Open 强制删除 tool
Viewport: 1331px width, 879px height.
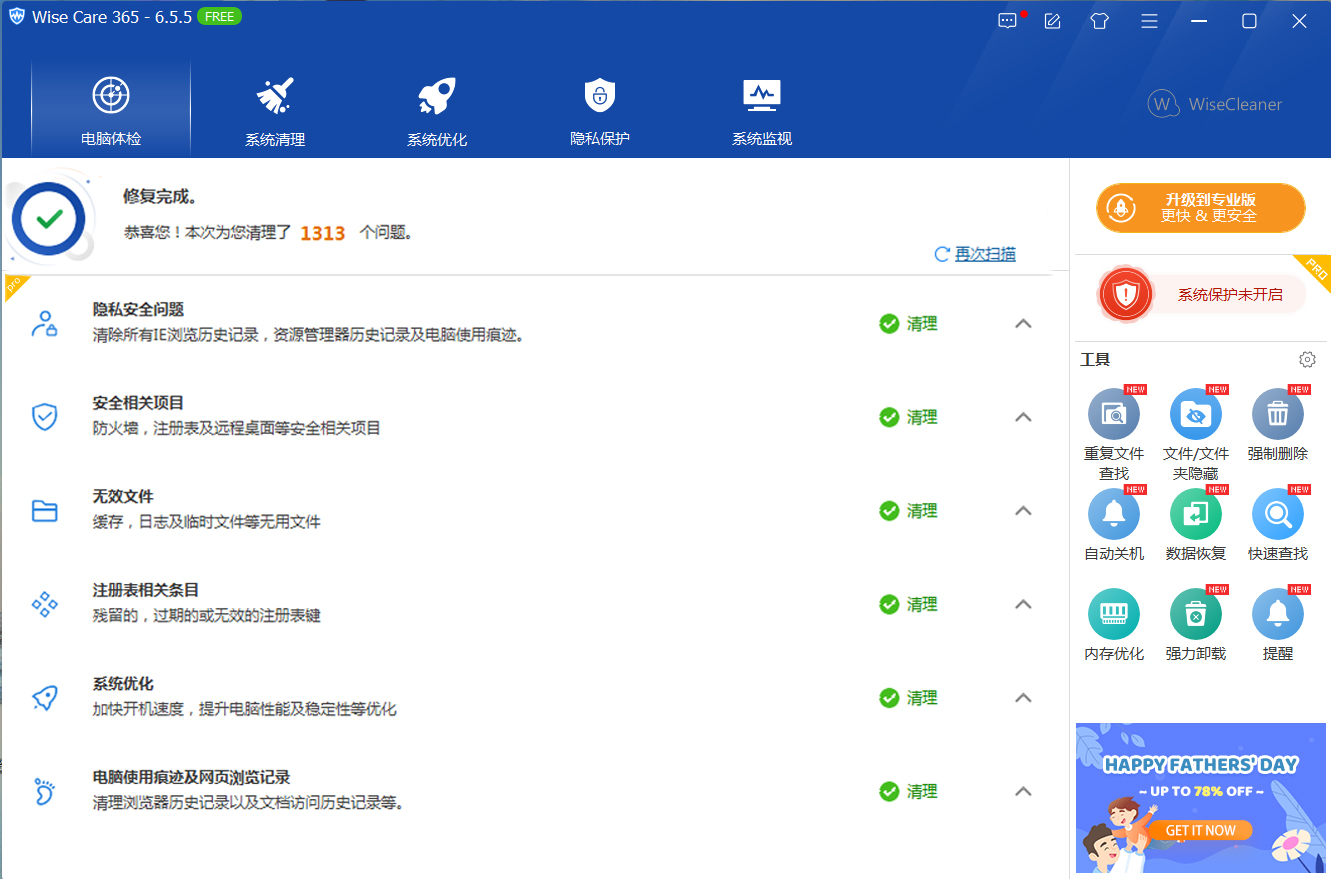[x=1278, y=426]
